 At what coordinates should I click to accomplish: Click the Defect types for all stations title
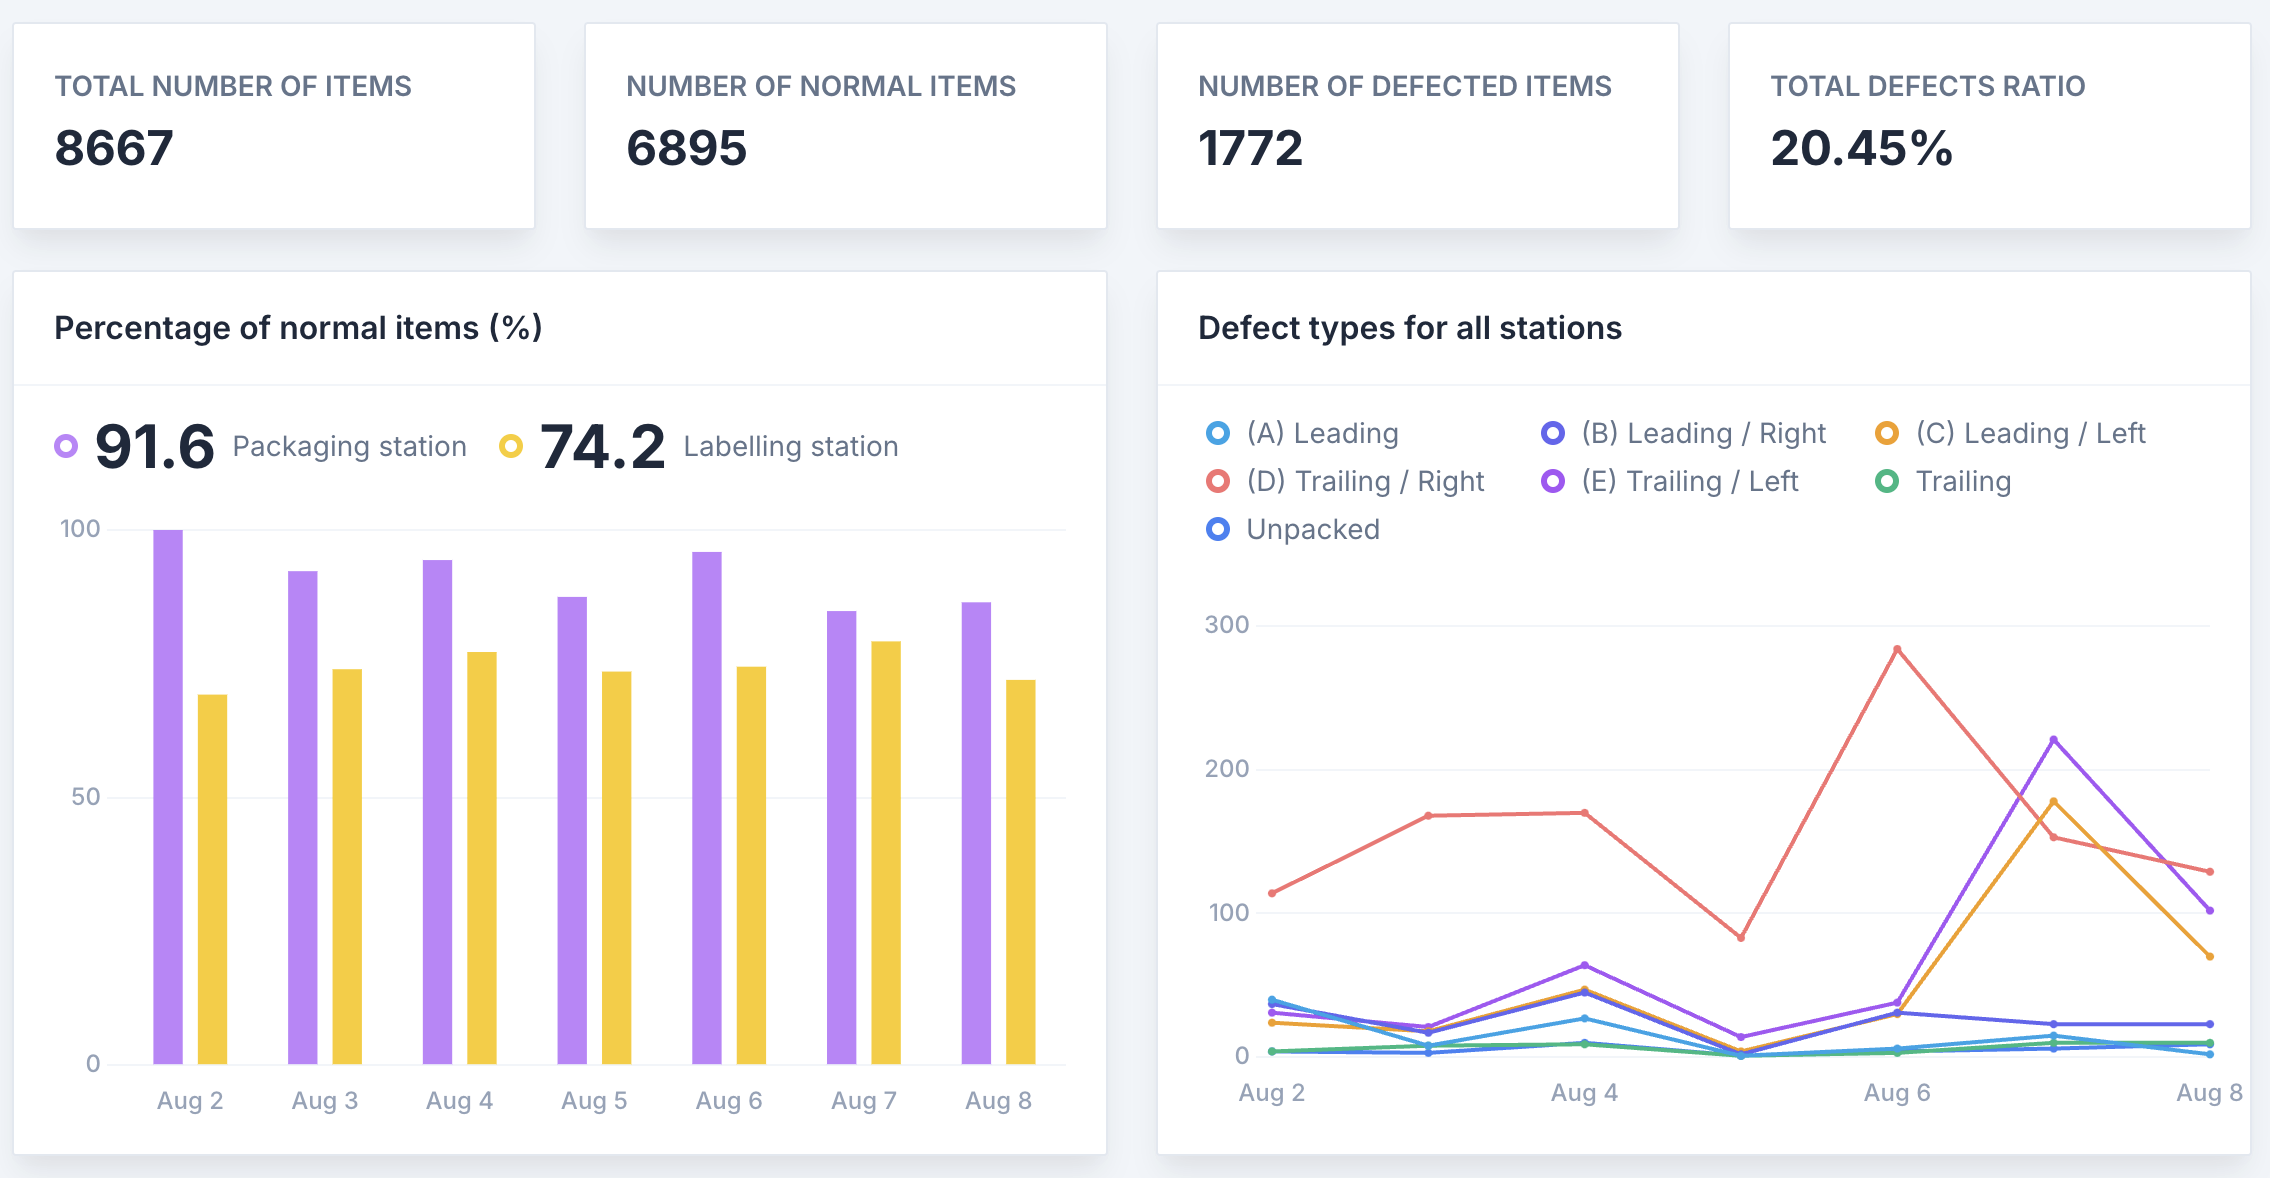point(1410,328)
